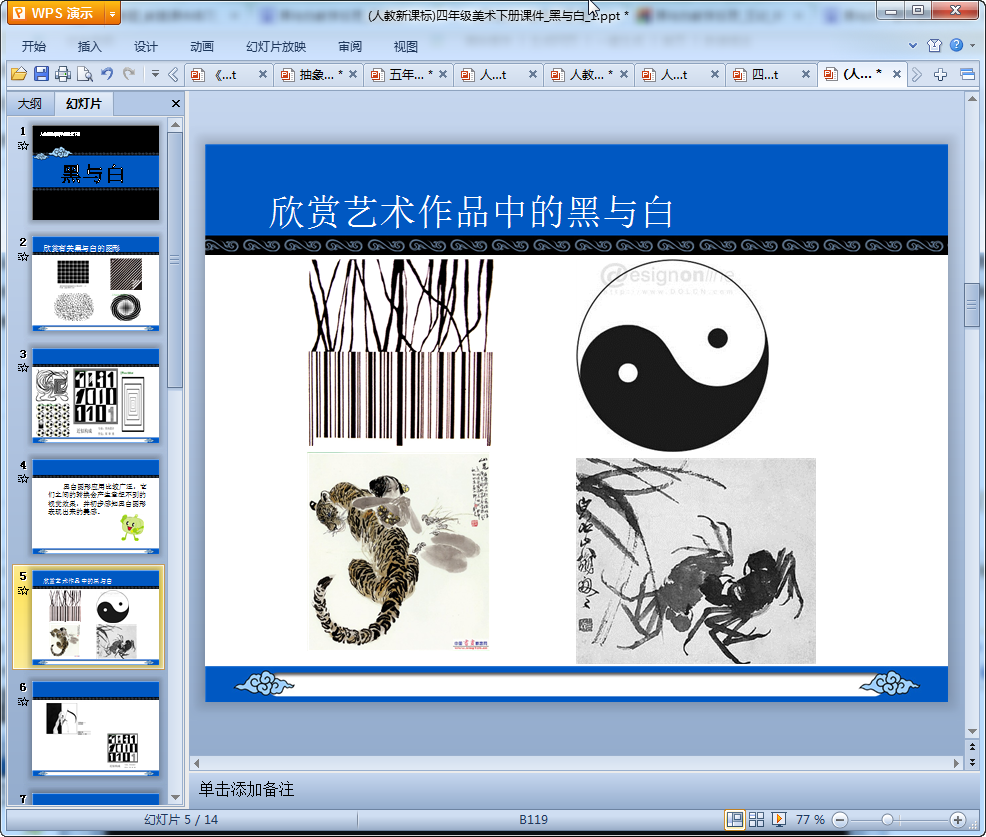Screen dimensions: 986x837
Task: Save the presentation with floppy disk icon
Action: click(42, 74)
